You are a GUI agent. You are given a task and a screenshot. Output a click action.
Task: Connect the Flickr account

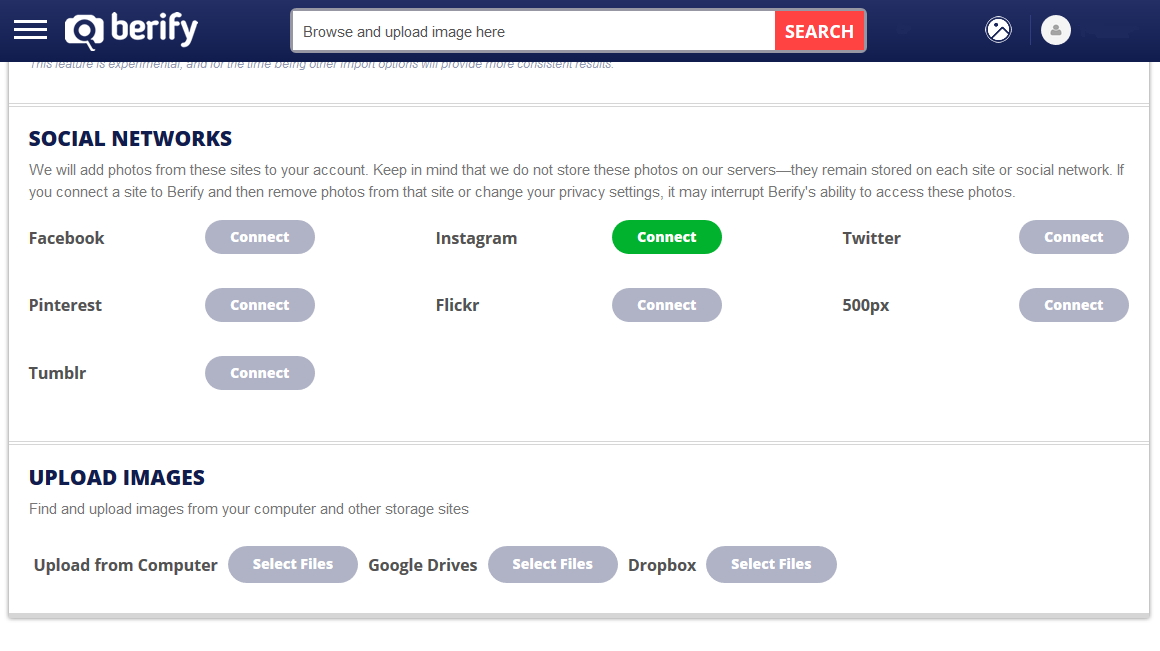pyautogui.click(x=666, y=305)
